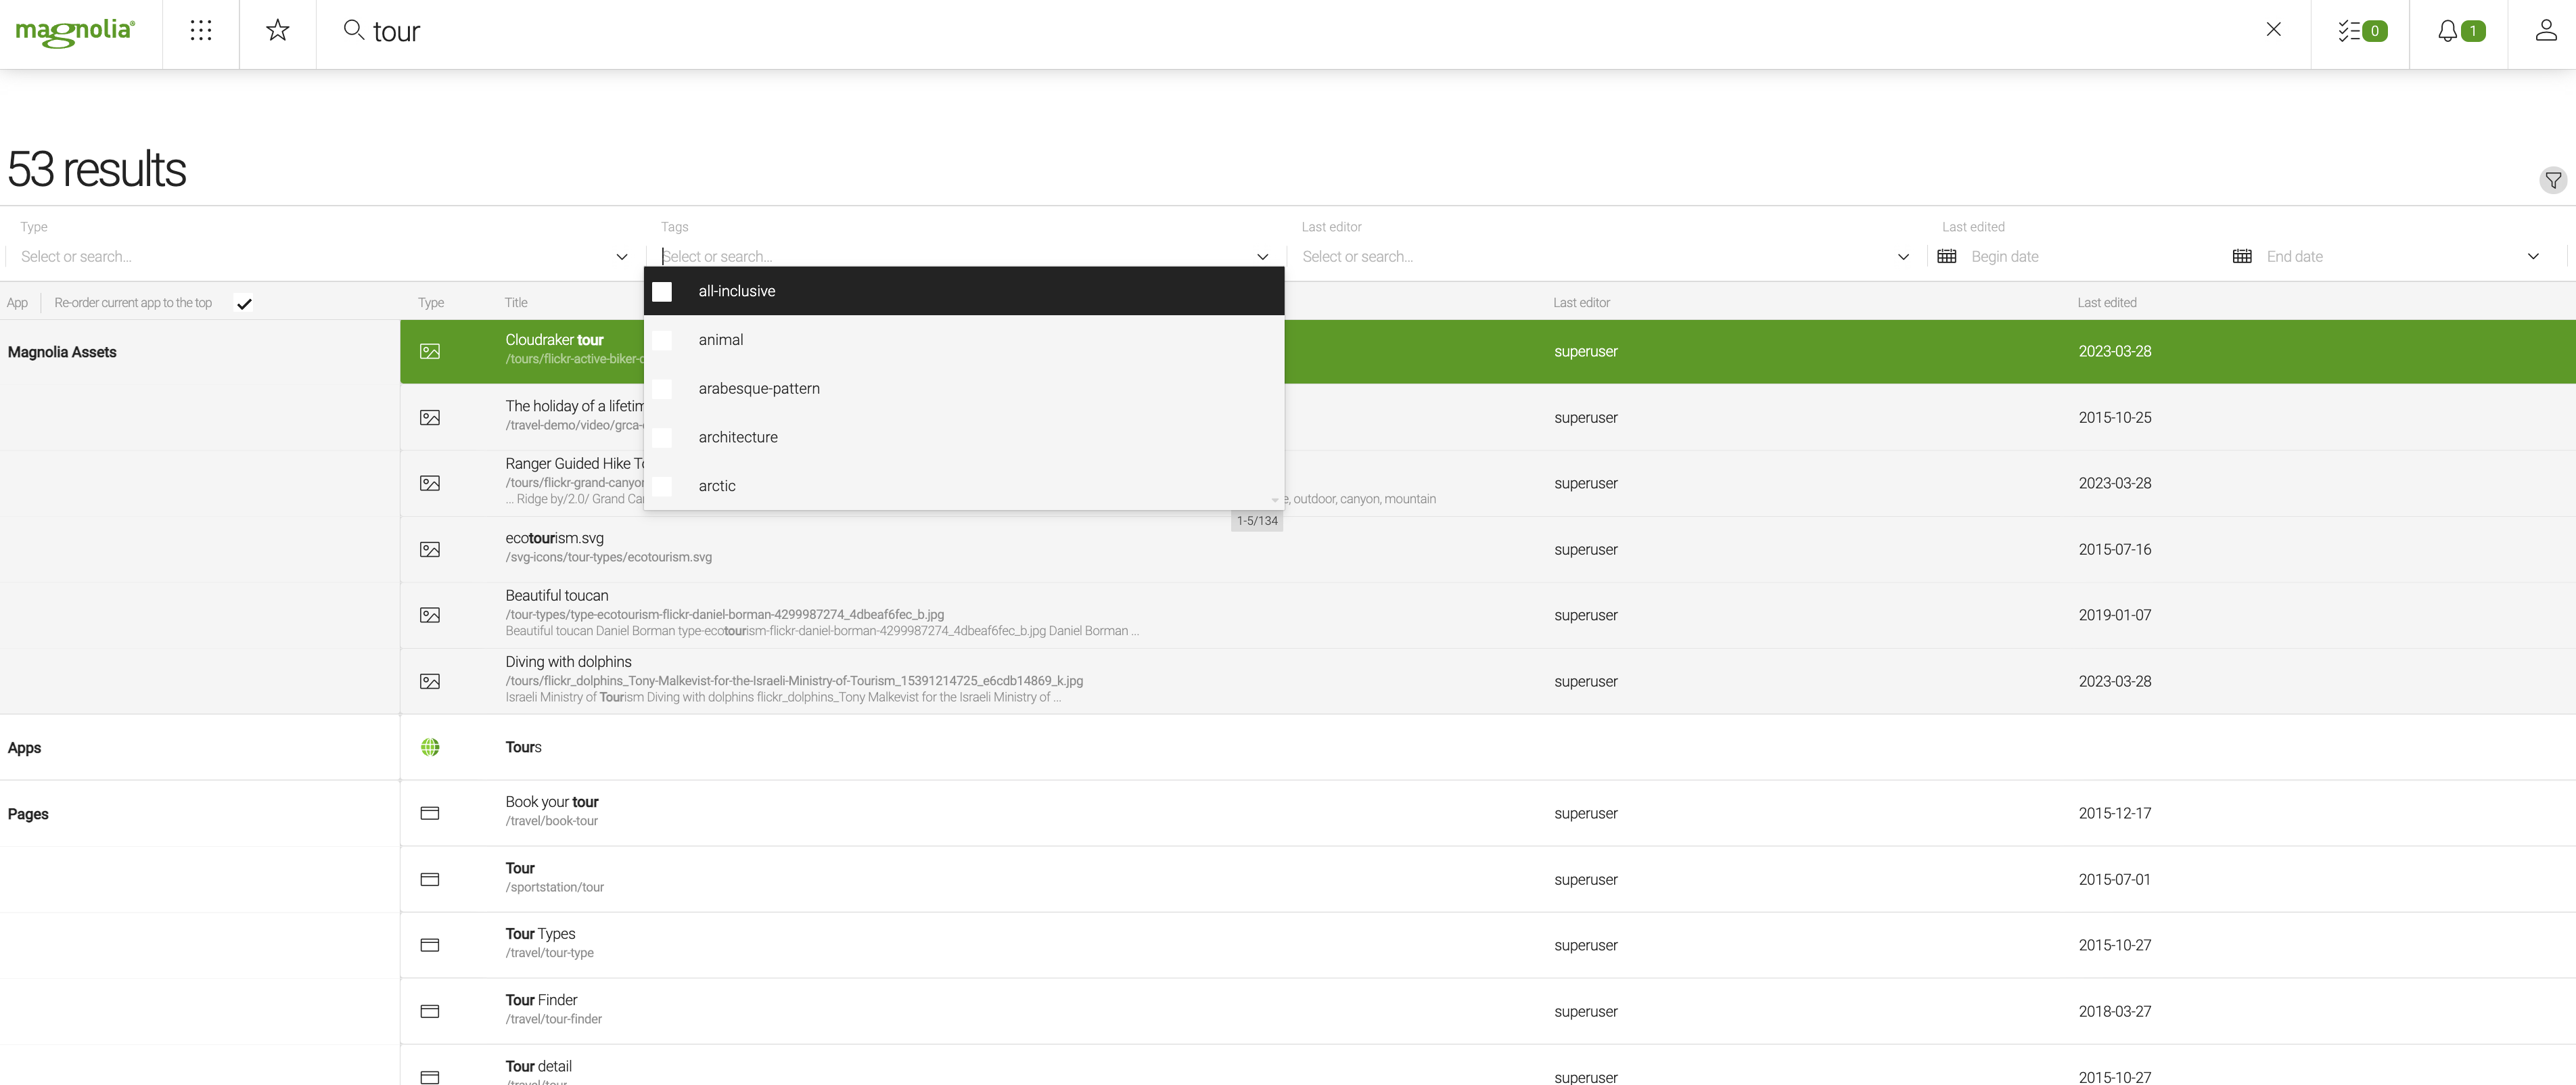This screenshot has height=1085, width=2576.
Task: Toggle the Re-order current app checkmark
Action: [x=243, y=302]
